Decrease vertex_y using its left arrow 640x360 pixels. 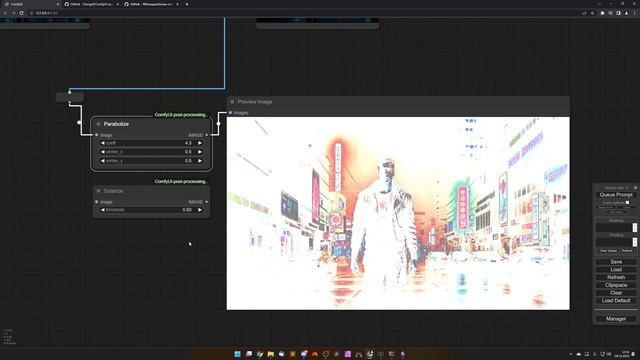(x=102, y=161)
